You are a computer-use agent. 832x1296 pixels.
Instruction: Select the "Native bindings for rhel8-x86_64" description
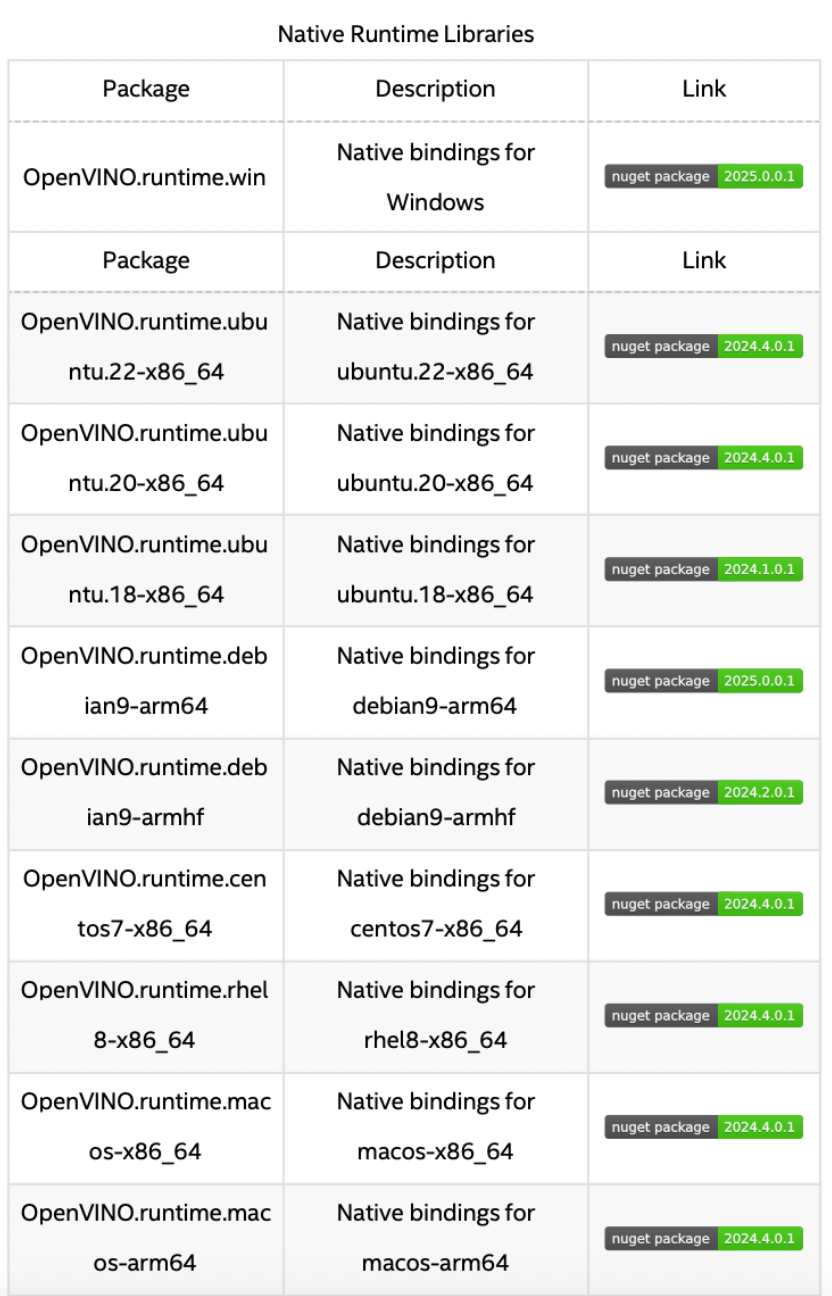[435, 1016]
